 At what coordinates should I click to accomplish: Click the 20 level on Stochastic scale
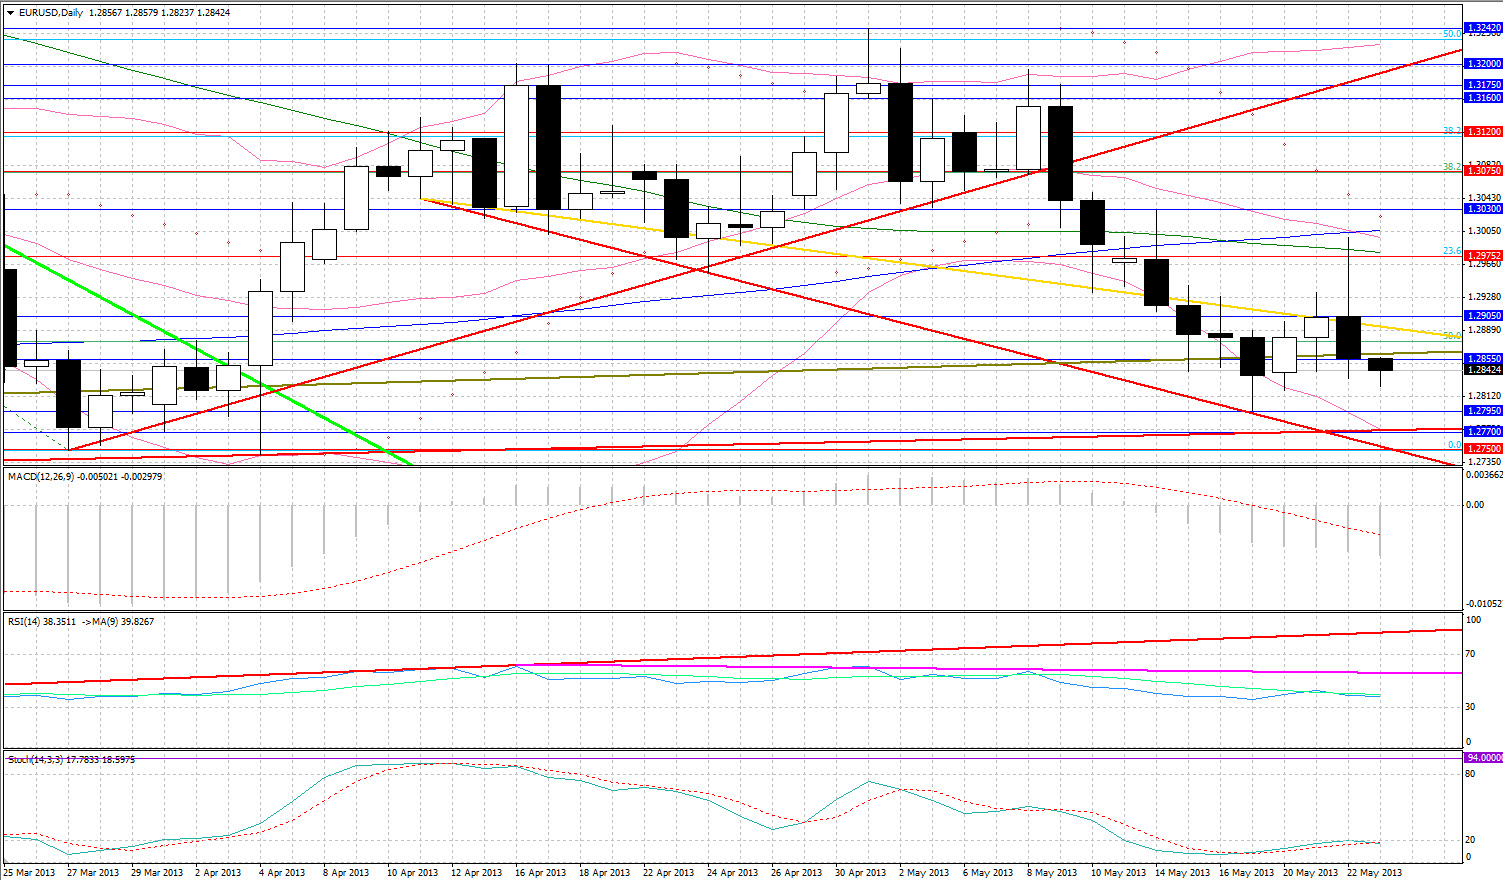point(1470,840)
